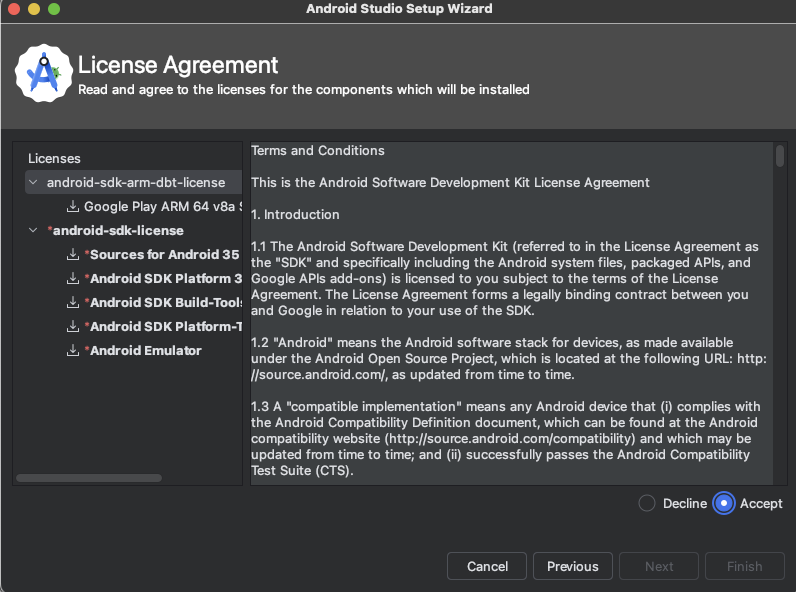Screen dimensions: 796x592
Task: Click download icon beside Sources for Android 35
Action: coord(73,254)
